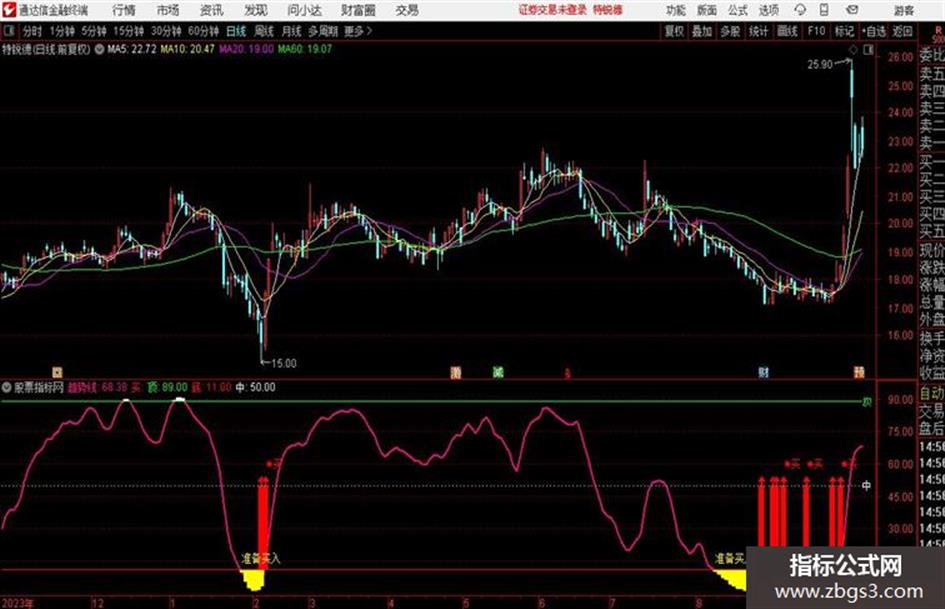This screenshot has height=609, width=945.
Task: Click the February 准备买入 signal label
Action: (x=261, y=558)
